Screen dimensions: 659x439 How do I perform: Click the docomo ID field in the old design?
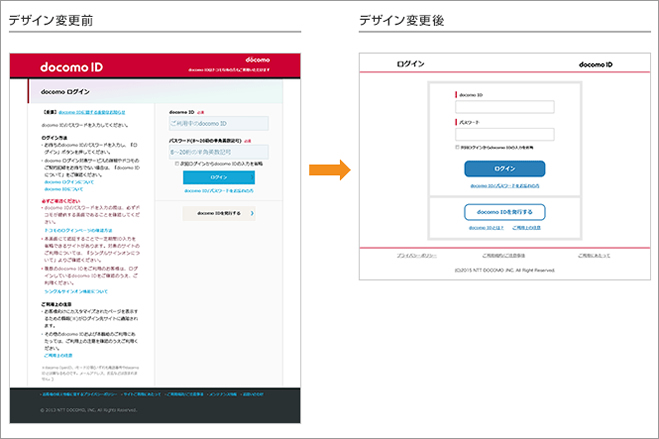point(219,124)
